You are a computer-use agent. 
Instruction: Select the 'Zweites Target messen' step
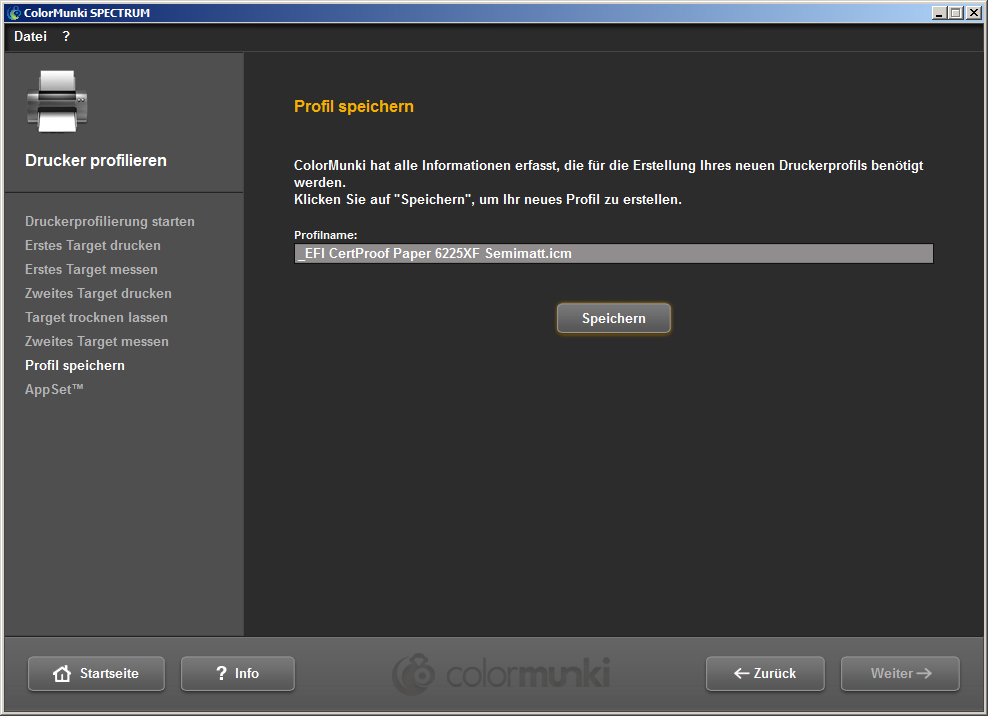(x=97, y=341)
